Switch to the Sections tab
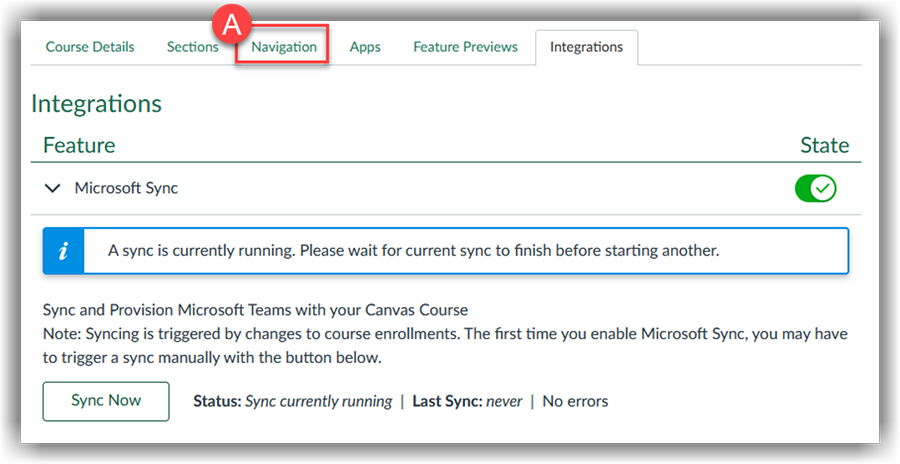Screen dimensions: 900x464 (x=192, y=47)
